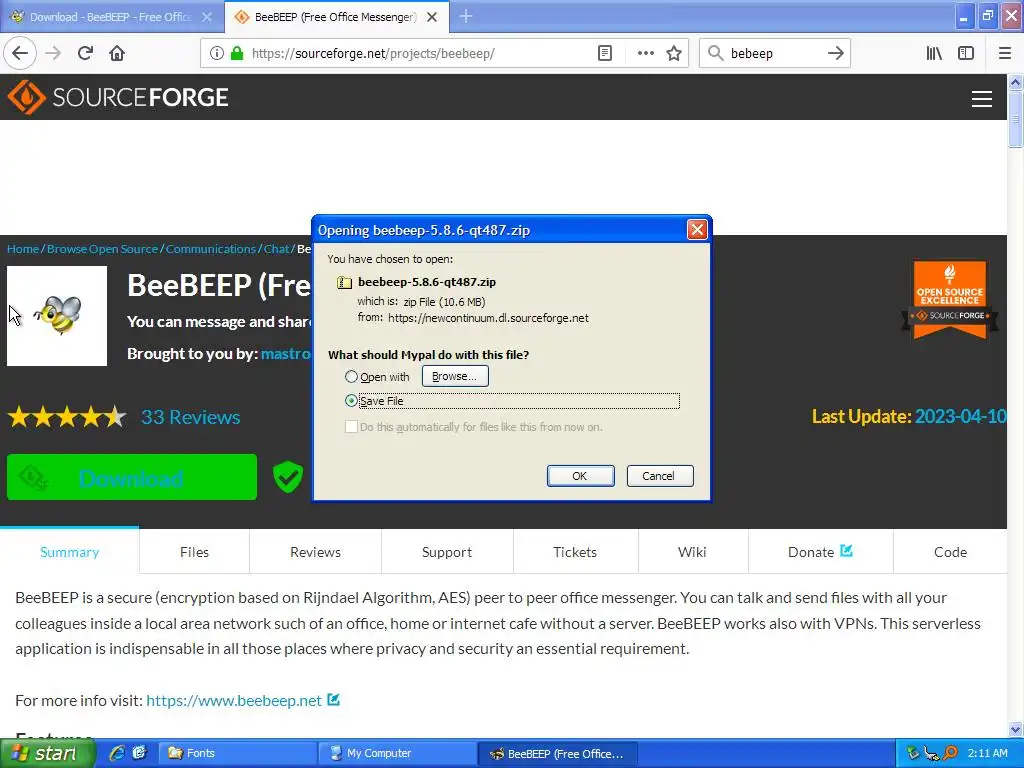Image resolution: width=1024 pixels, height=768 pixels.
Task: Open the Tickets tab
Action: pos(575,552)
